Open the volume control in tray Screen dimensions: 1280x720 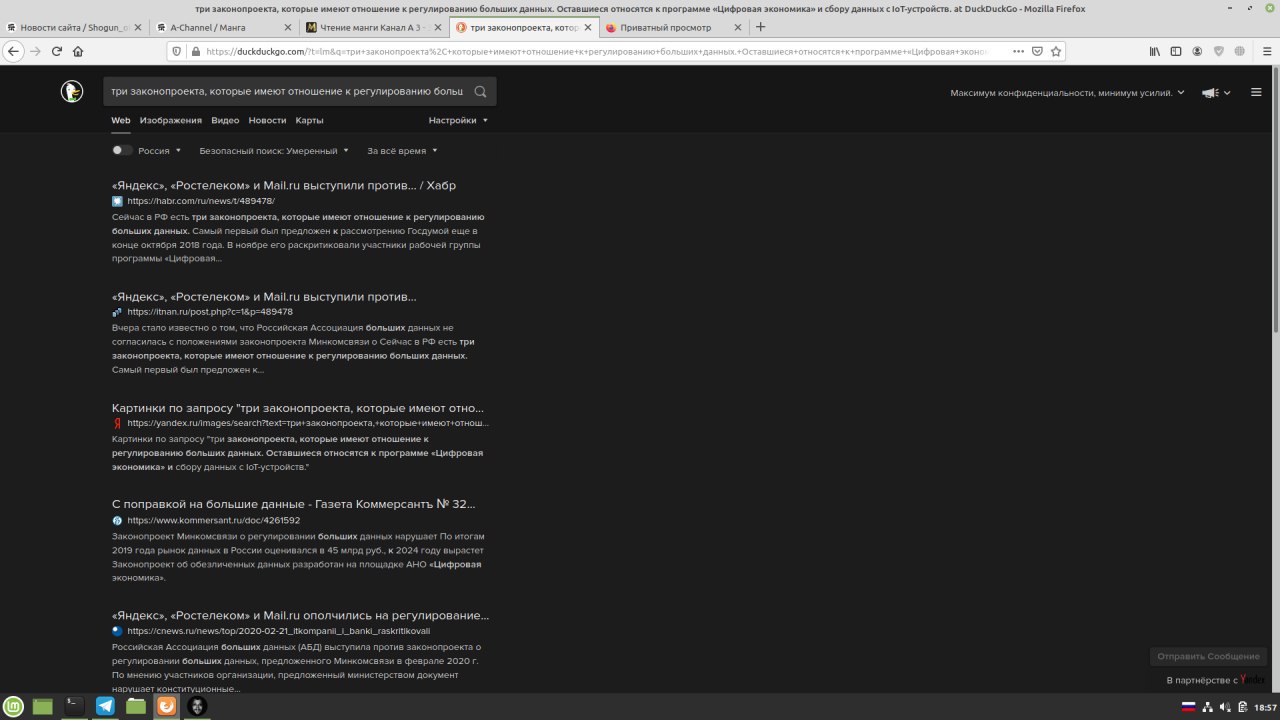click(1225, 707)
